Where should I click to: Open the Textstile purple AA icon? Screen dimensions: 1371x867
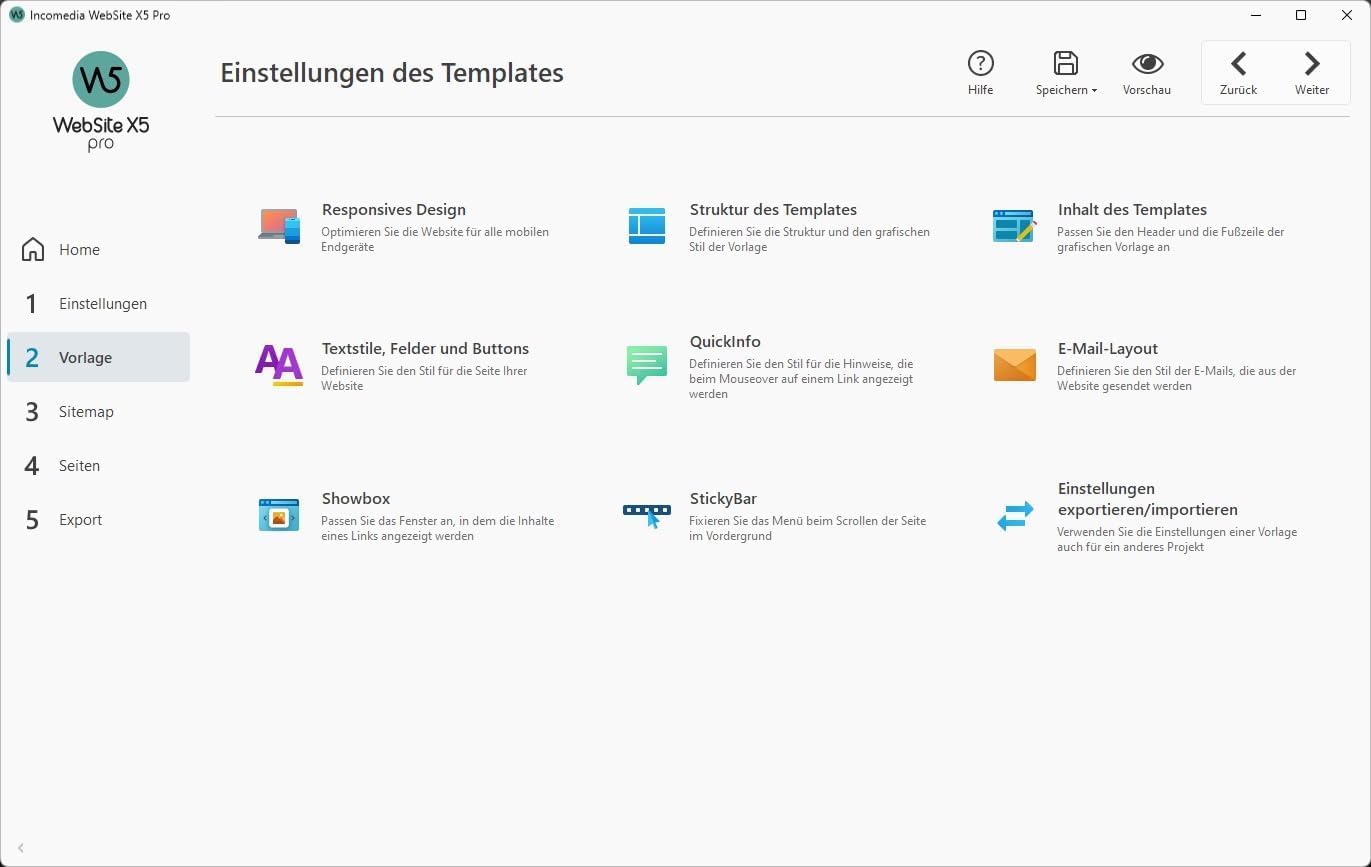pos(279,365)
